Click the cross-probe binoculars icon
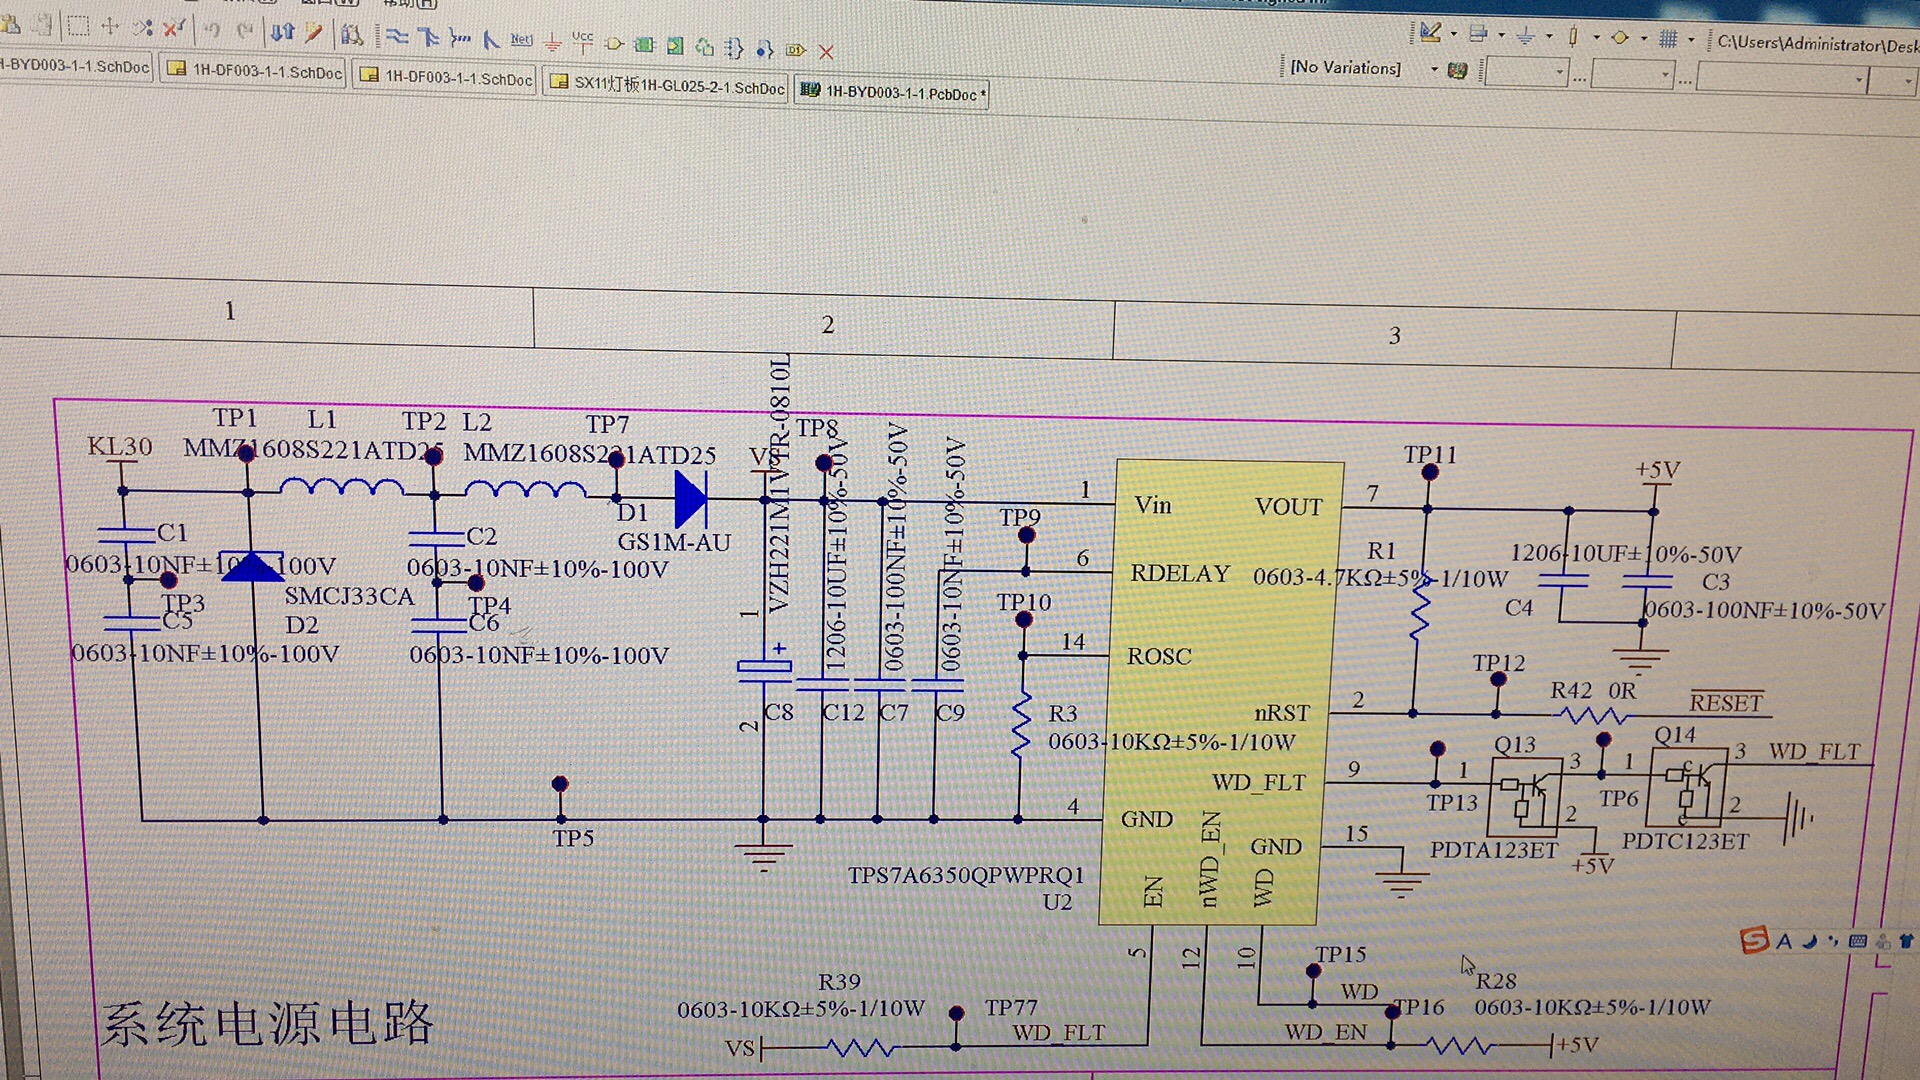This screenshot has height=1080, width=1920. click(351, 35)
